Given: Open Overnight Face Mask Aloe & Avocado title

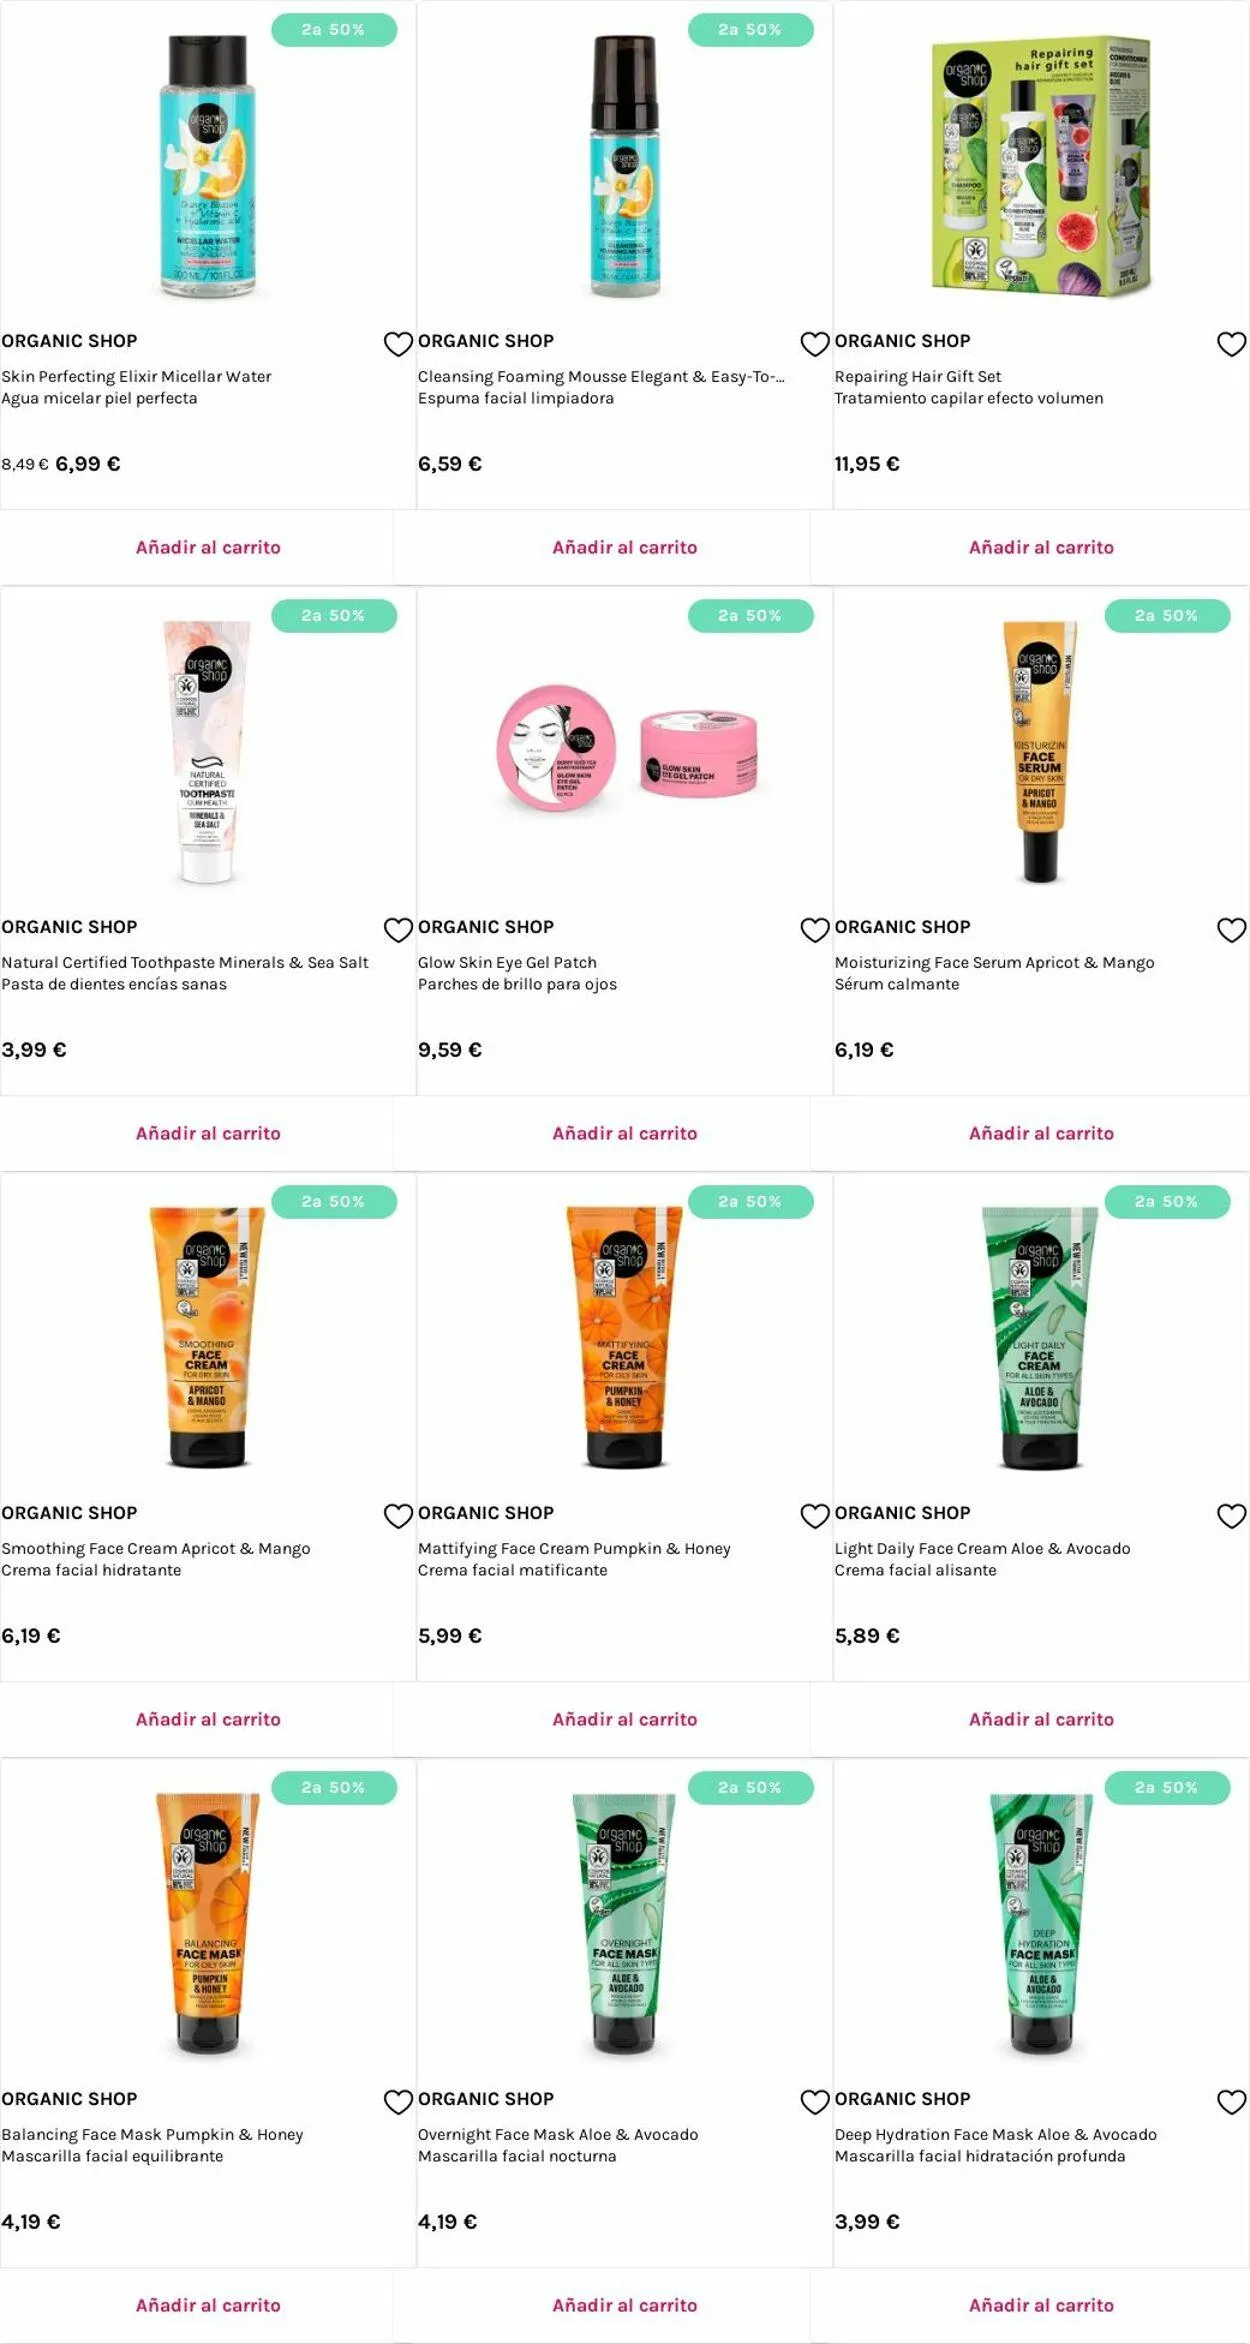Looking at the screenshot, I should [x=558, y=2134].
